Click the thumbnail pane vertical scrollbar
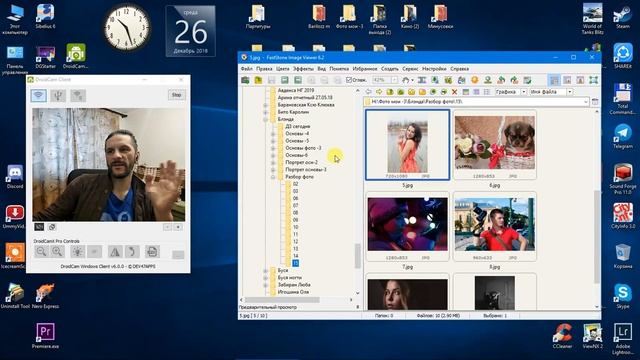Screen dimensions: 640x360 (597, 237)
